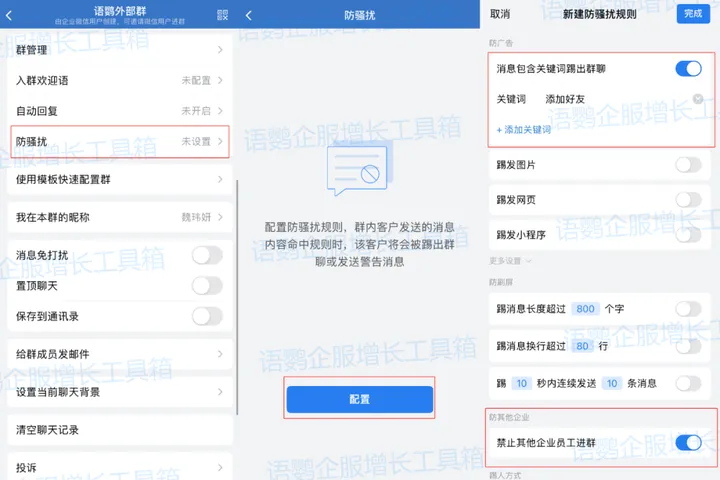Click the 800 message length field
The width and height of the screenshot is (720, 480).
[585, 309]
